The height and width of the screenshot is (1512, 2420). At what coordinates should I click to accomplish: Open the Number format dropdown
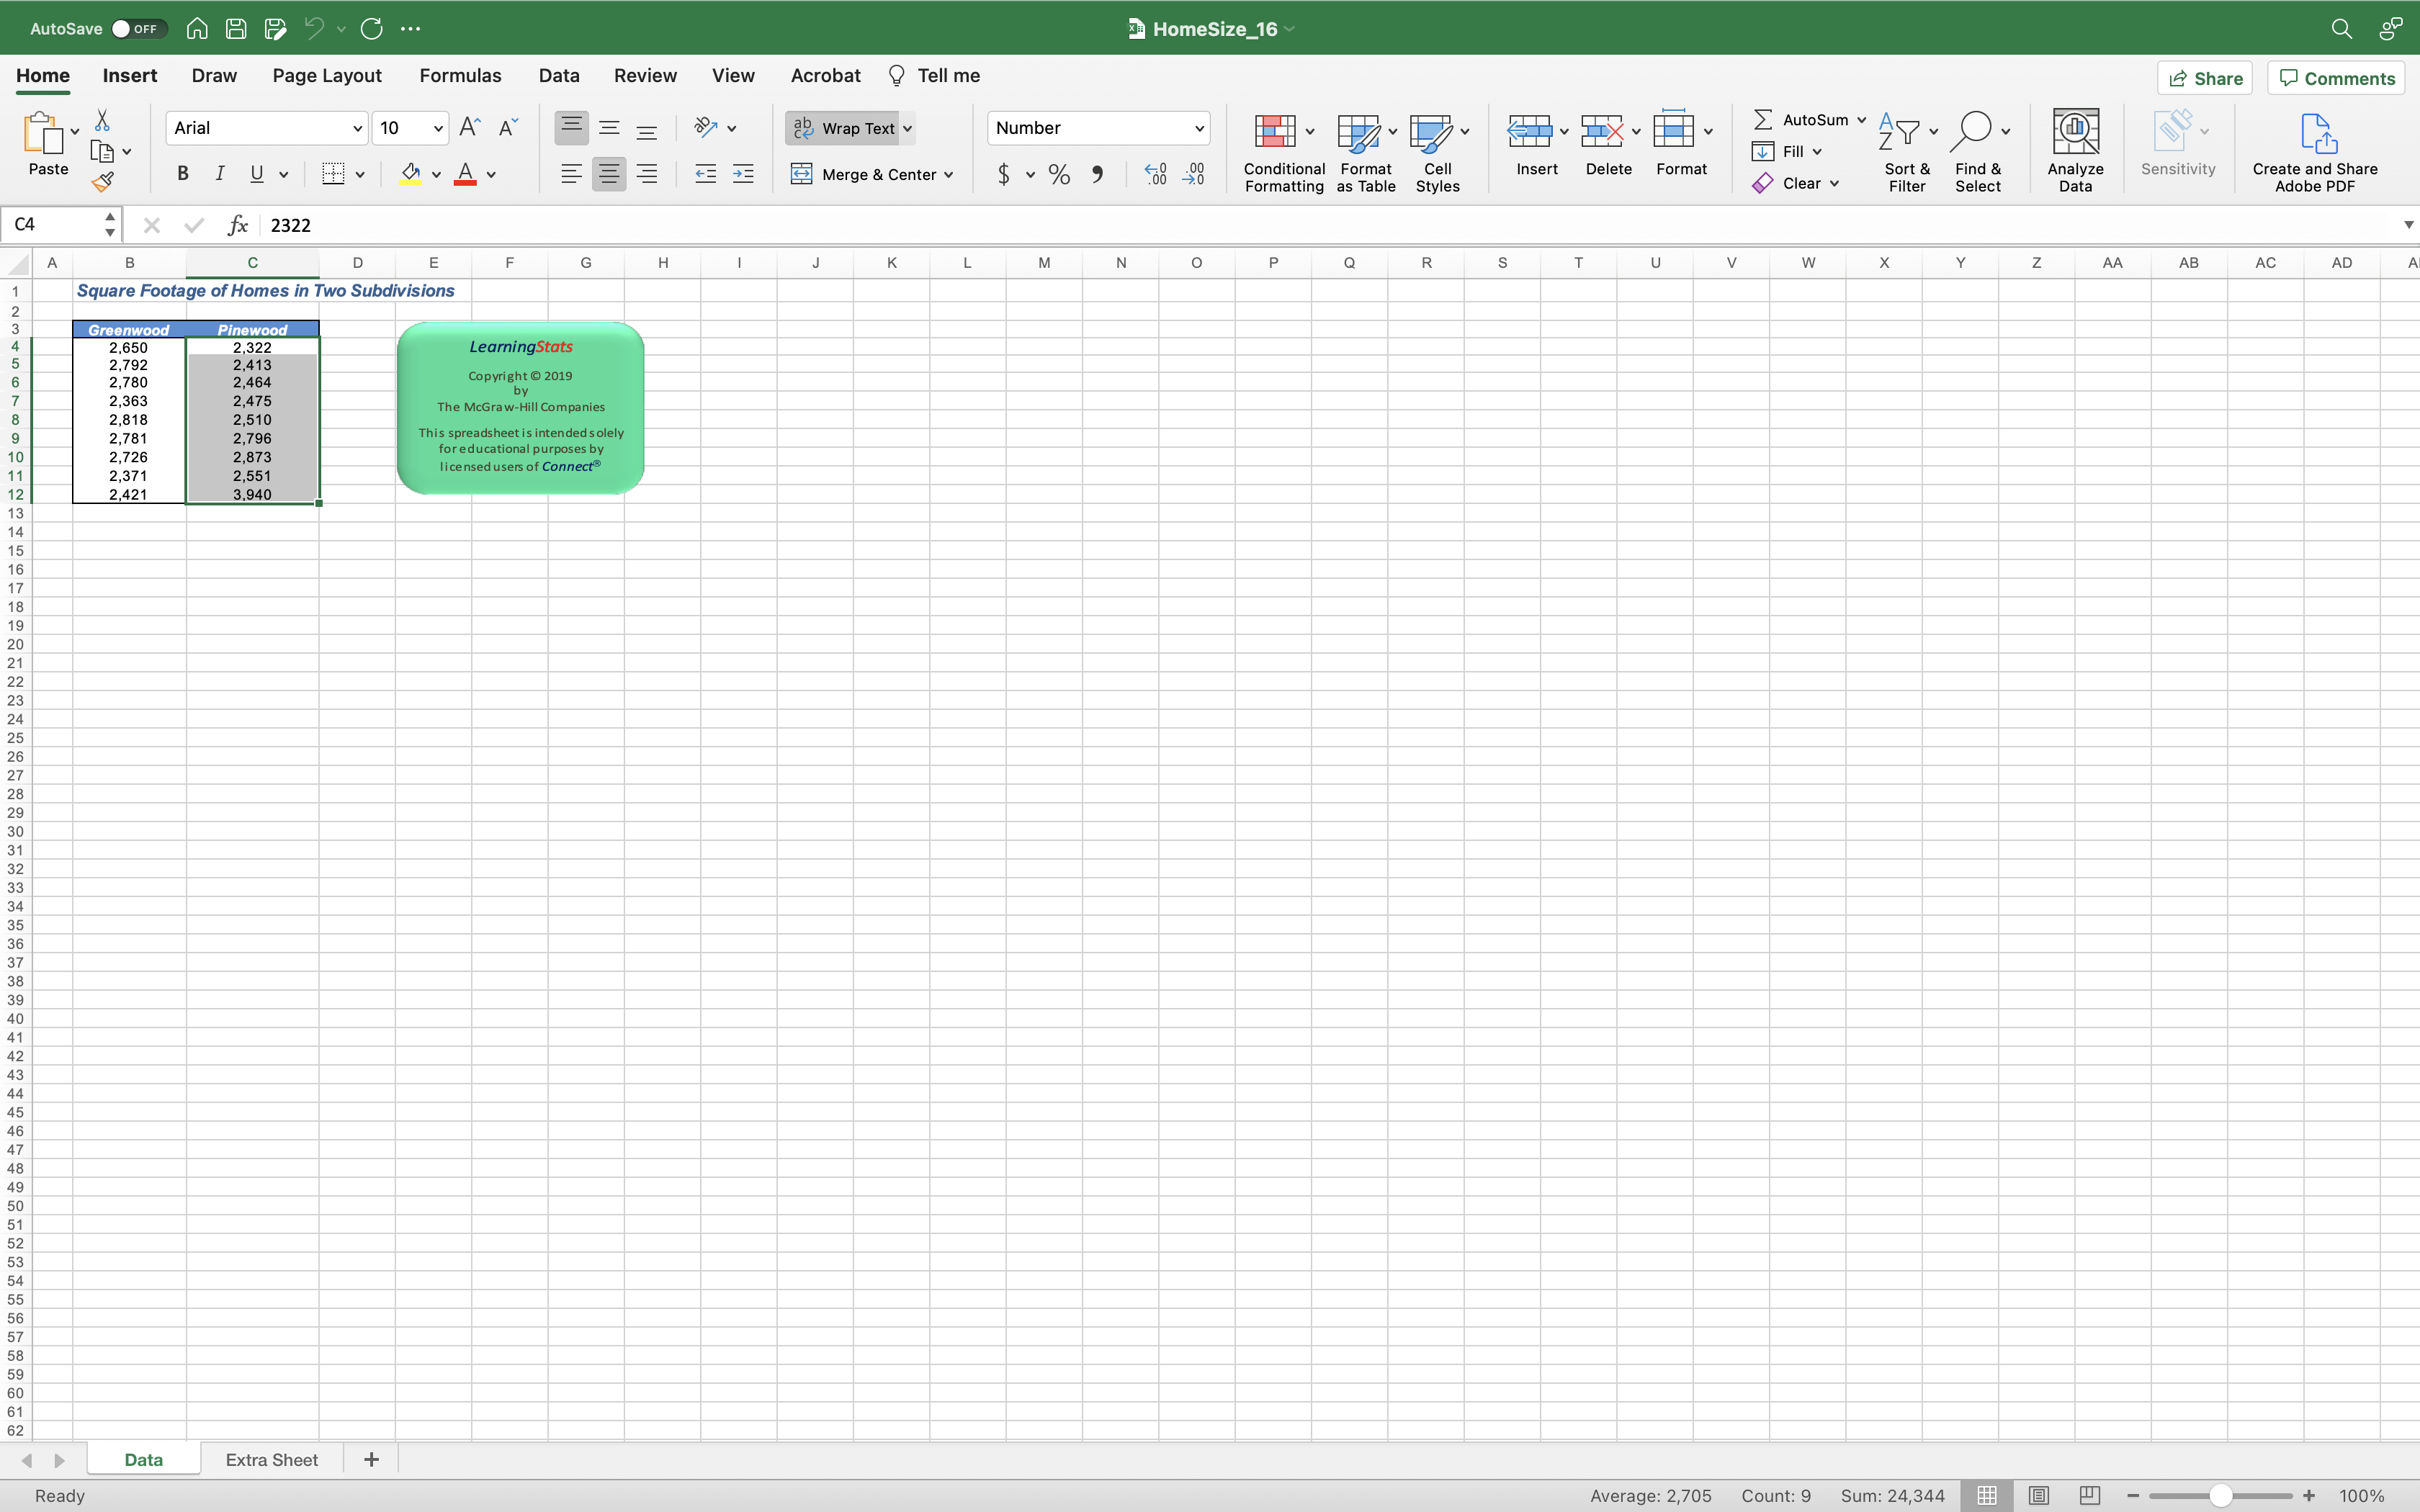pyautogui.click(x=1198, y=128)
